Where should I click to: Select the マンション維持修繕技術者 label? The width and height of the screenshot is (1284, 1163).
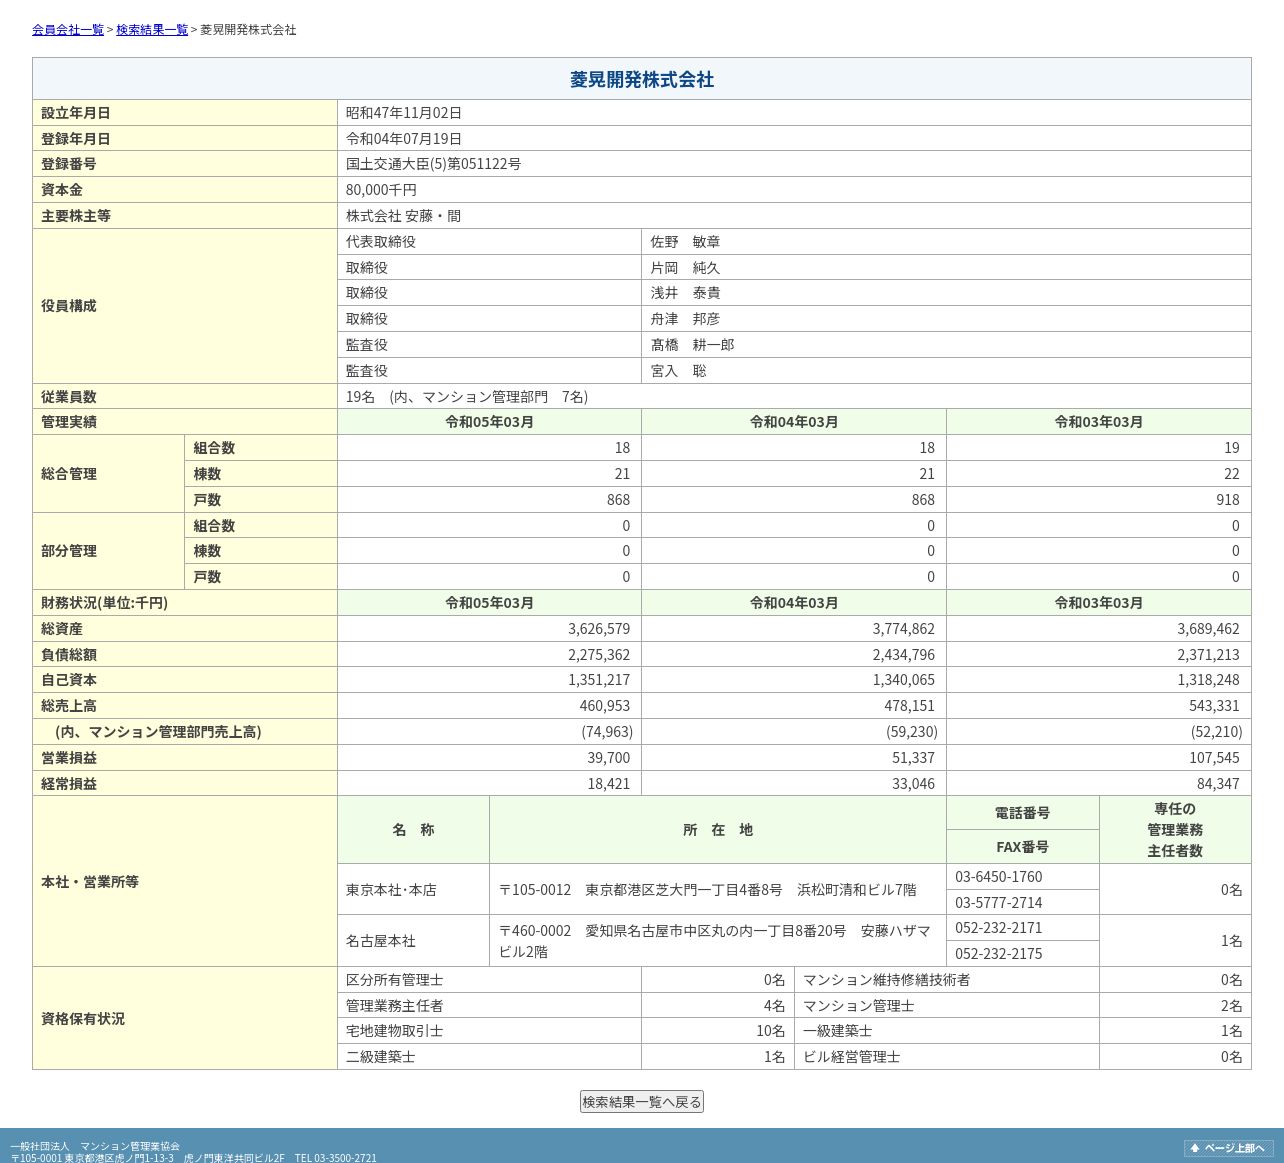pos(886,980)
